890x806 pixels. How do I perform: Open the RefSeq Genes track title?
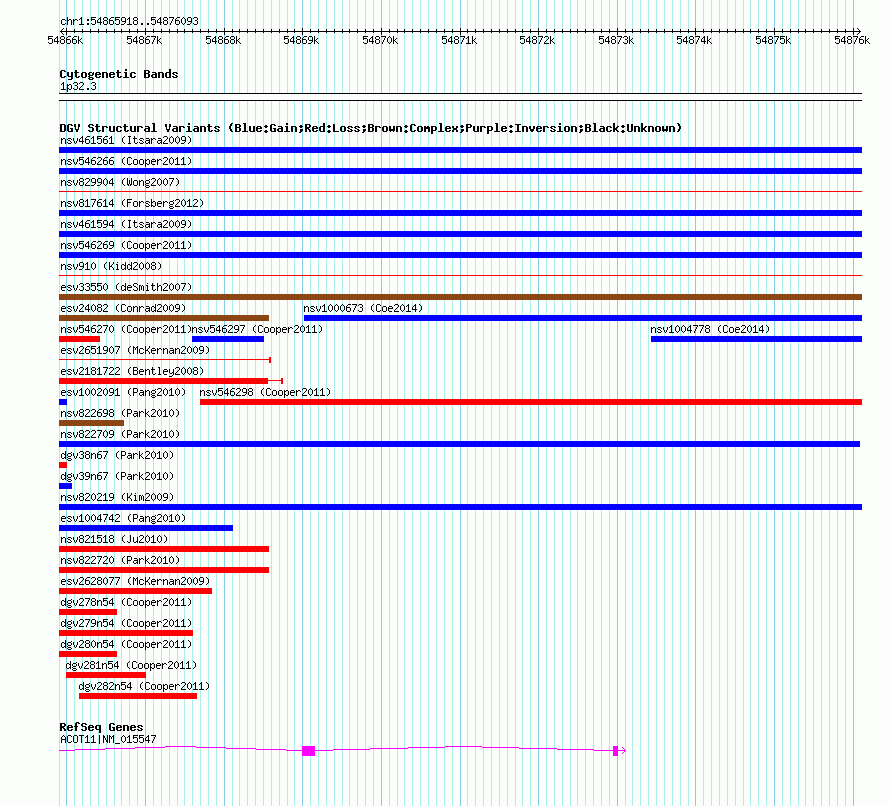(101, 727)
